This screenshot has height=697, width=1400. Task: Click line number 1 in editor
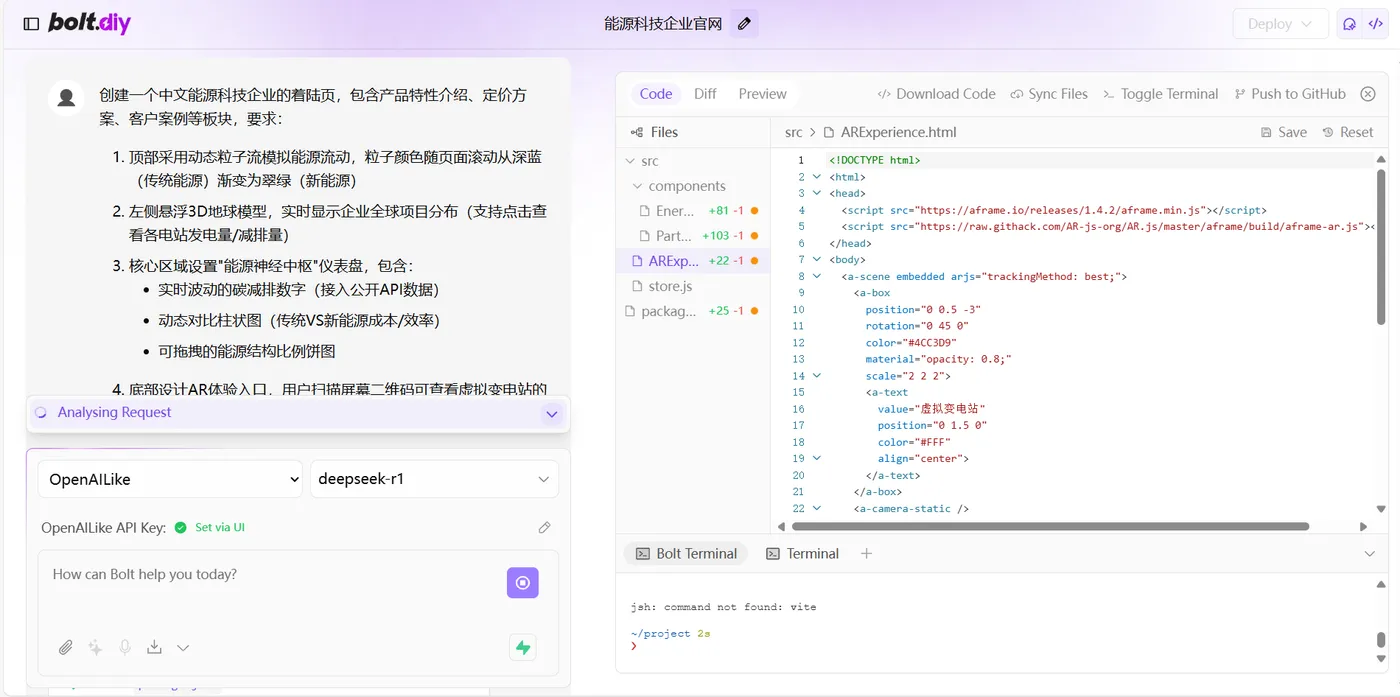point(800,161)
